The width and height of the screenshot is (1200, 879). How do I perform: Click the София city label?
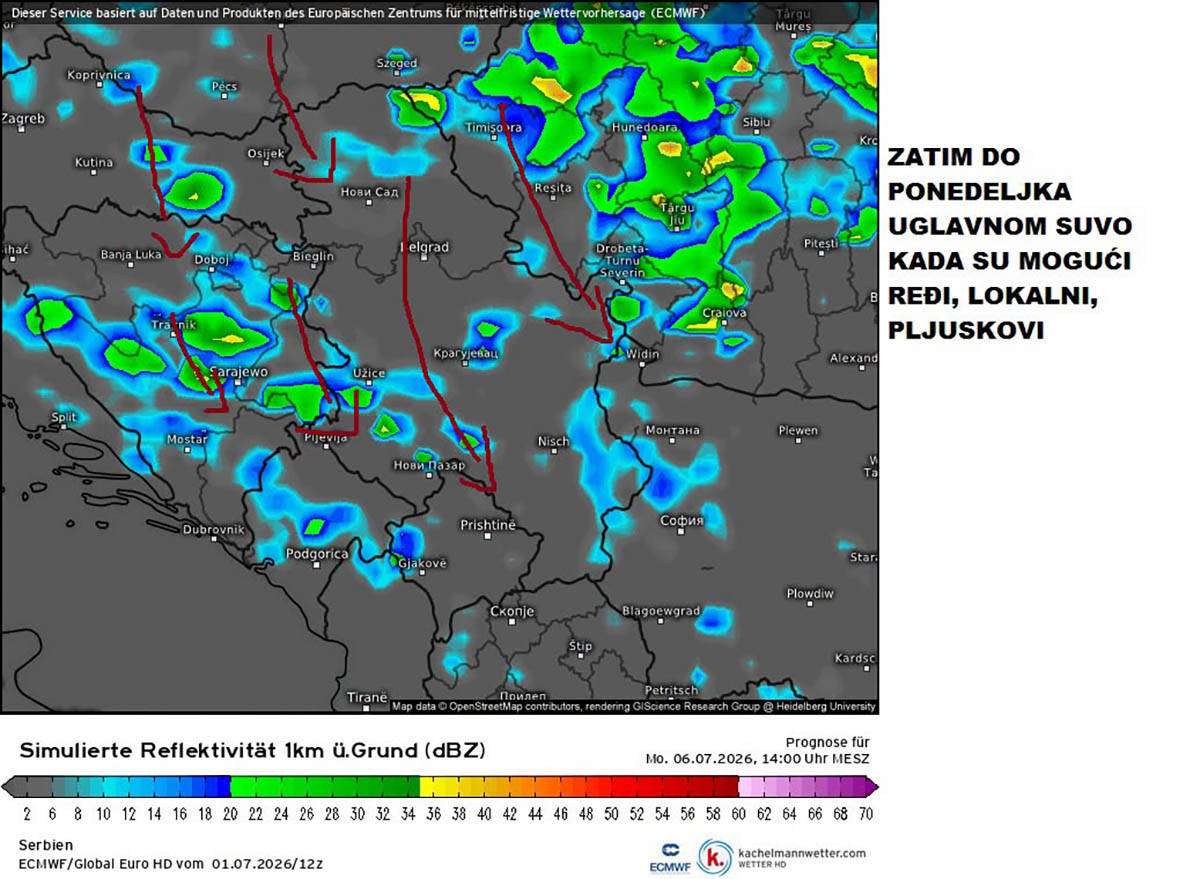tap(682, 520)
